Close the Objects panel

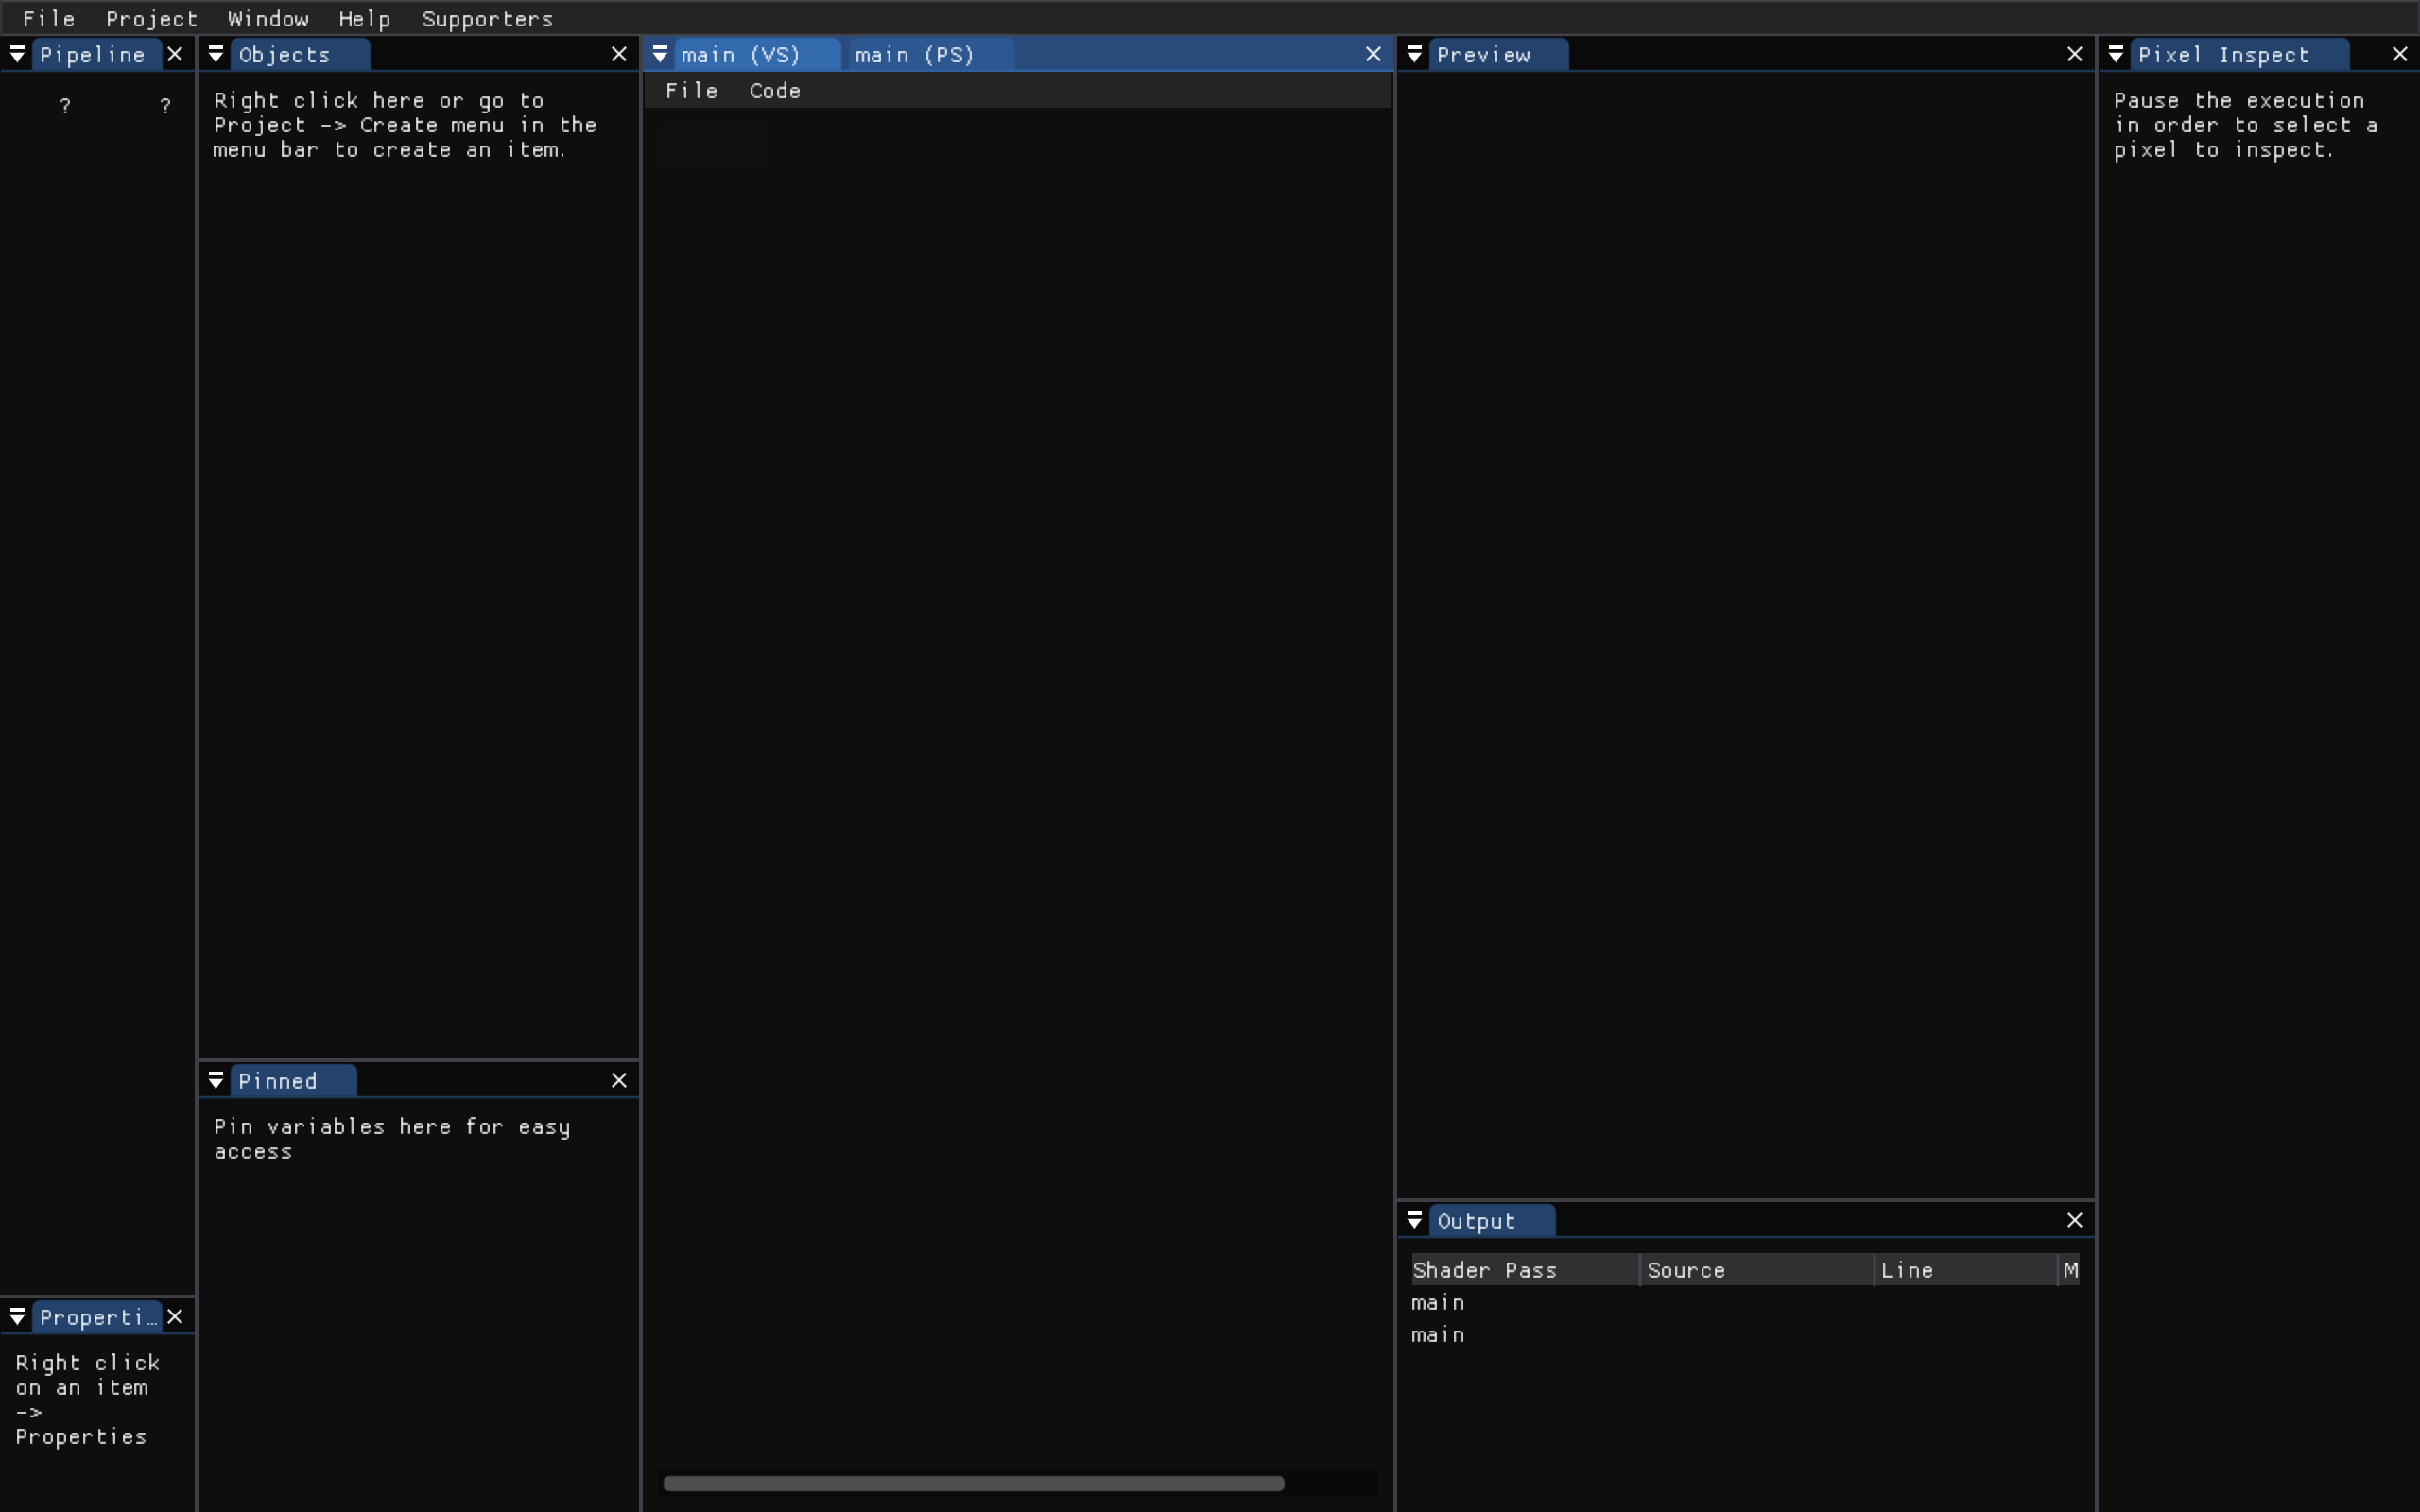pyautogui.click(x=619, y=55)
